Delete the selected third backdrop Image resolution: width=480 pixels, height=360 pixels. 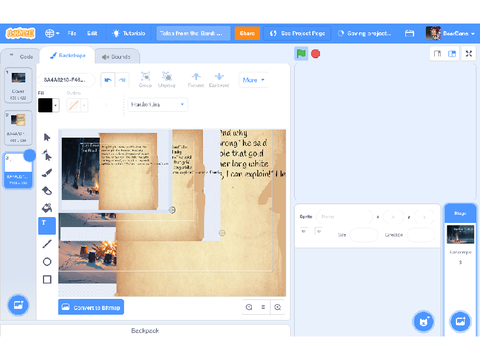click(30, 155)
